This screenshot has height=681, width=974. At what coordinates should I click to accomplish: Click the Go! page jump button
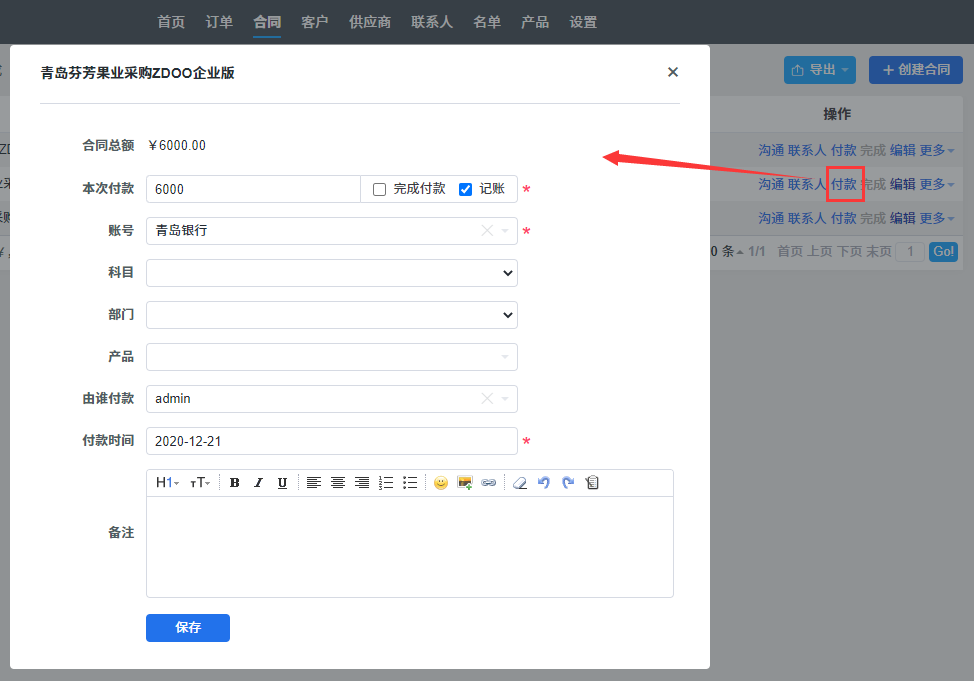943,252
